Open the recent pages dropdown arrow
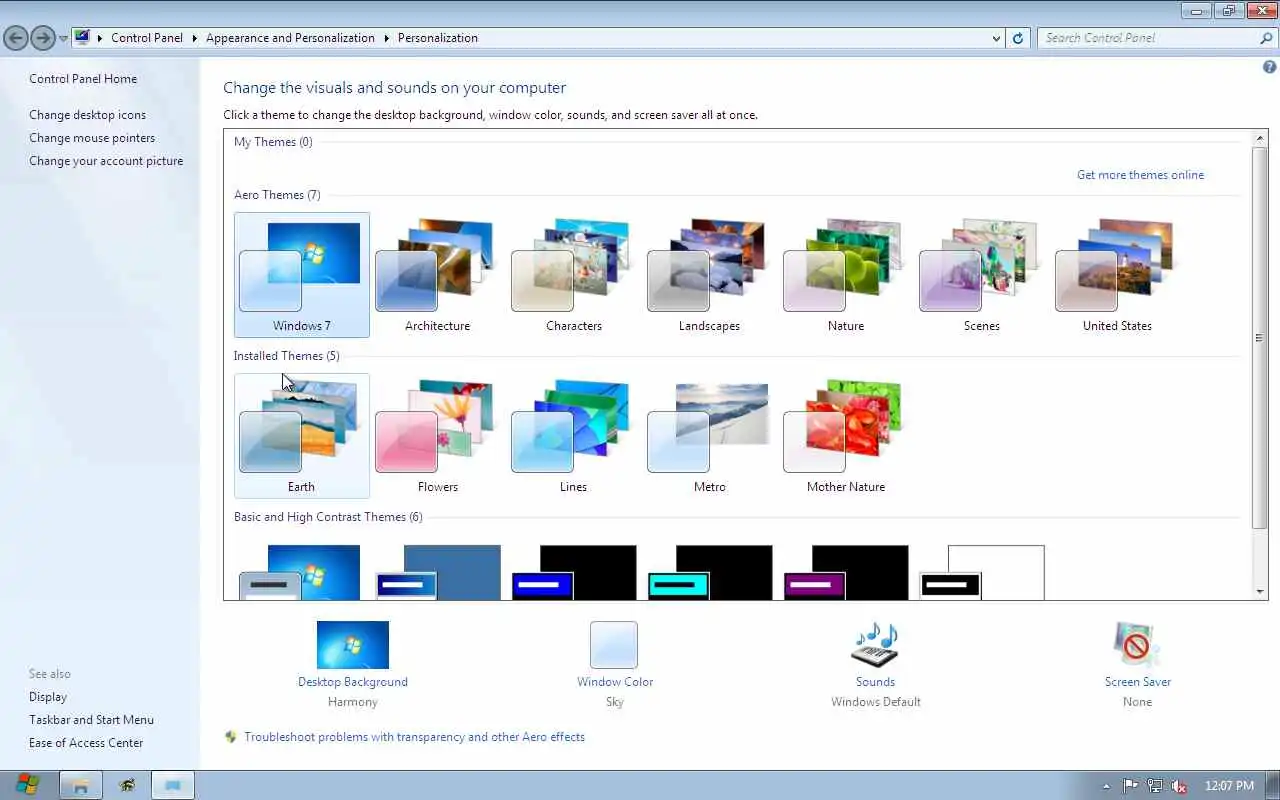Viewport: 1280px width, 800px height. click(63, 39)
